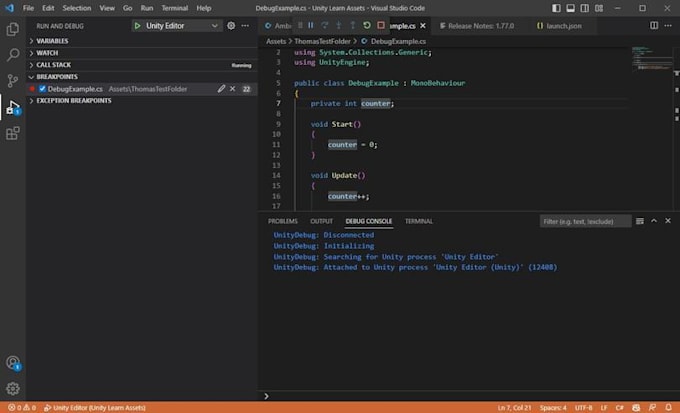Image resolution: width=680 pixels, height=413 pixels.
Task: Click Step Out in debug toolbar
Action: [353, 26]
